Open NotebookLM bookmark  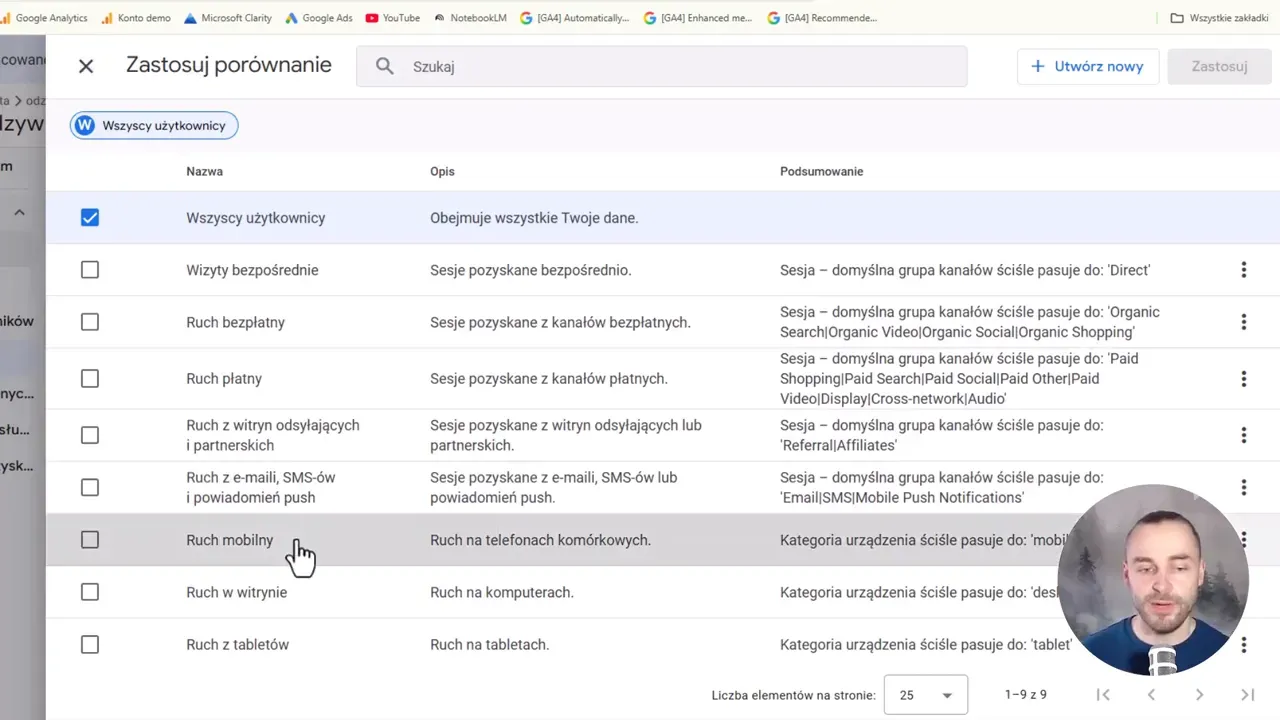[x=470, y=18]
